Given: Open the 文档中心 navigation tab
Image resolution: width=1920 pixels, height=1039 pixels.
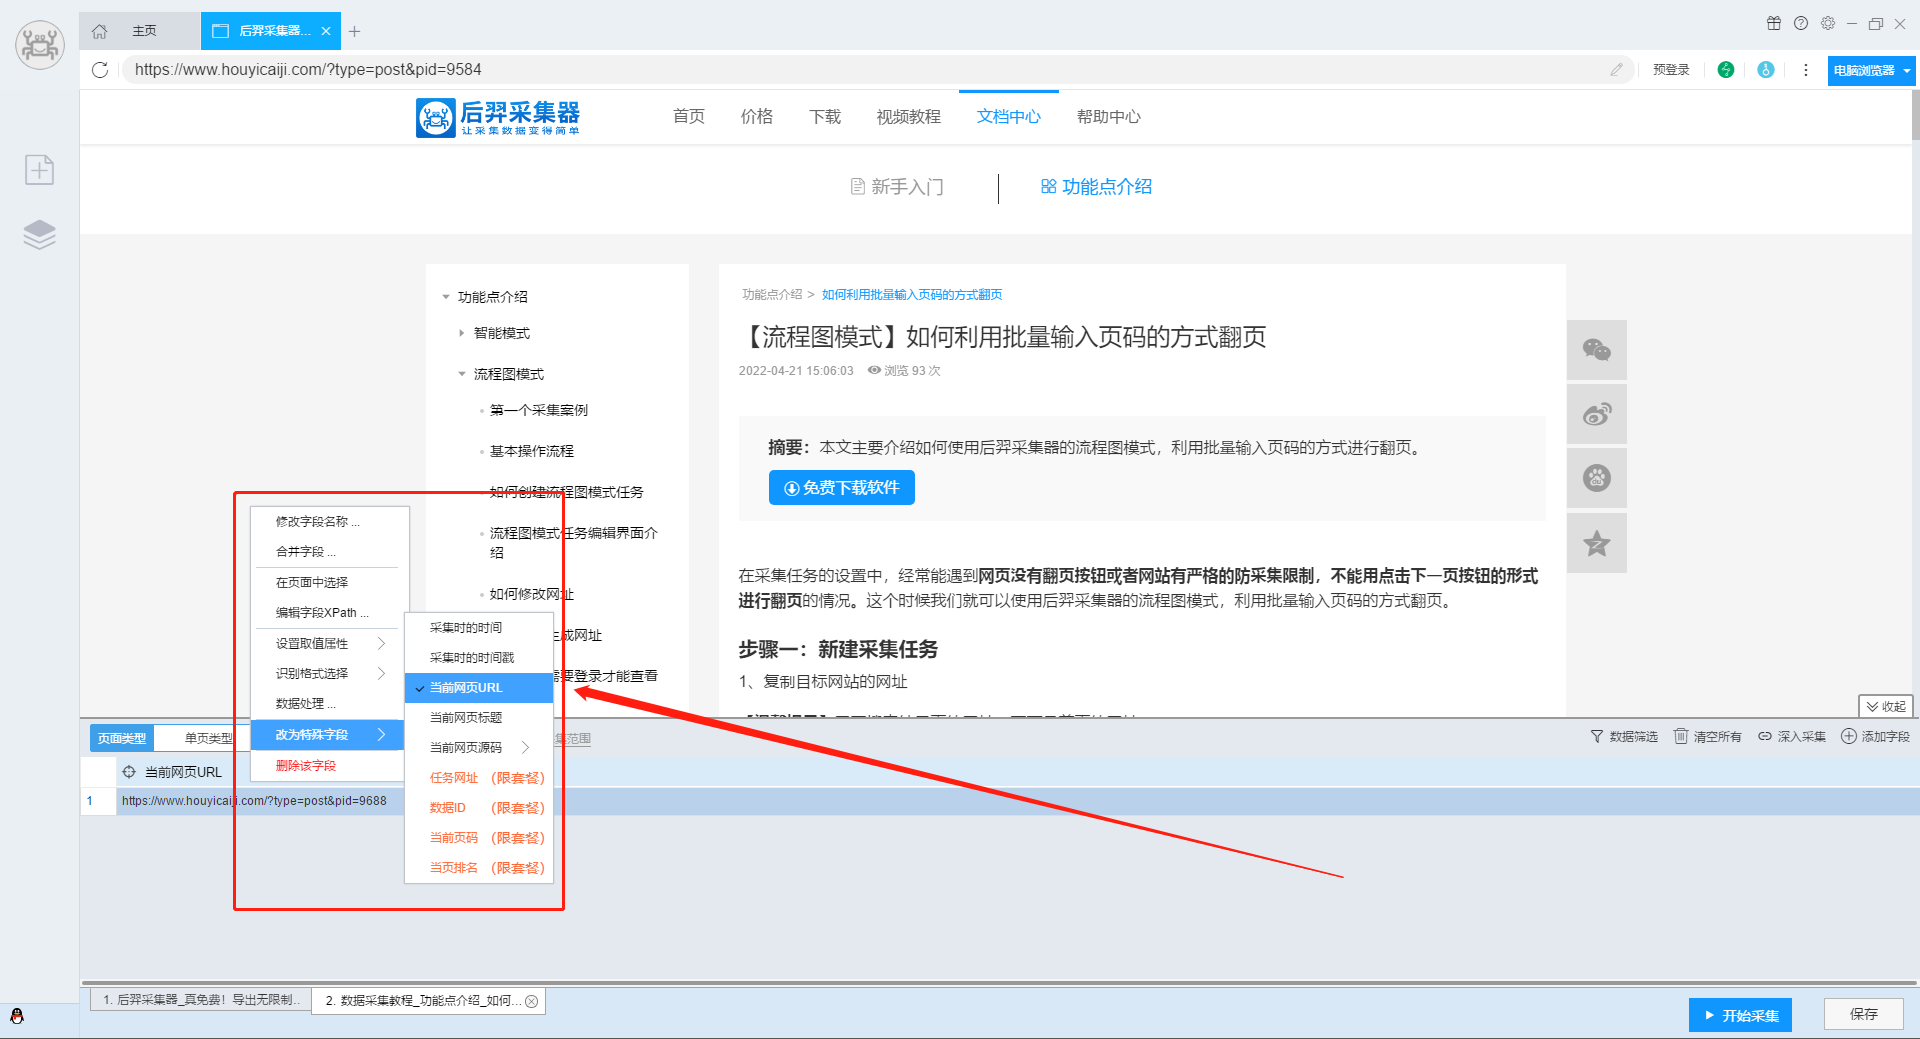Looking at the screenshot, I should coord(1008,117).
